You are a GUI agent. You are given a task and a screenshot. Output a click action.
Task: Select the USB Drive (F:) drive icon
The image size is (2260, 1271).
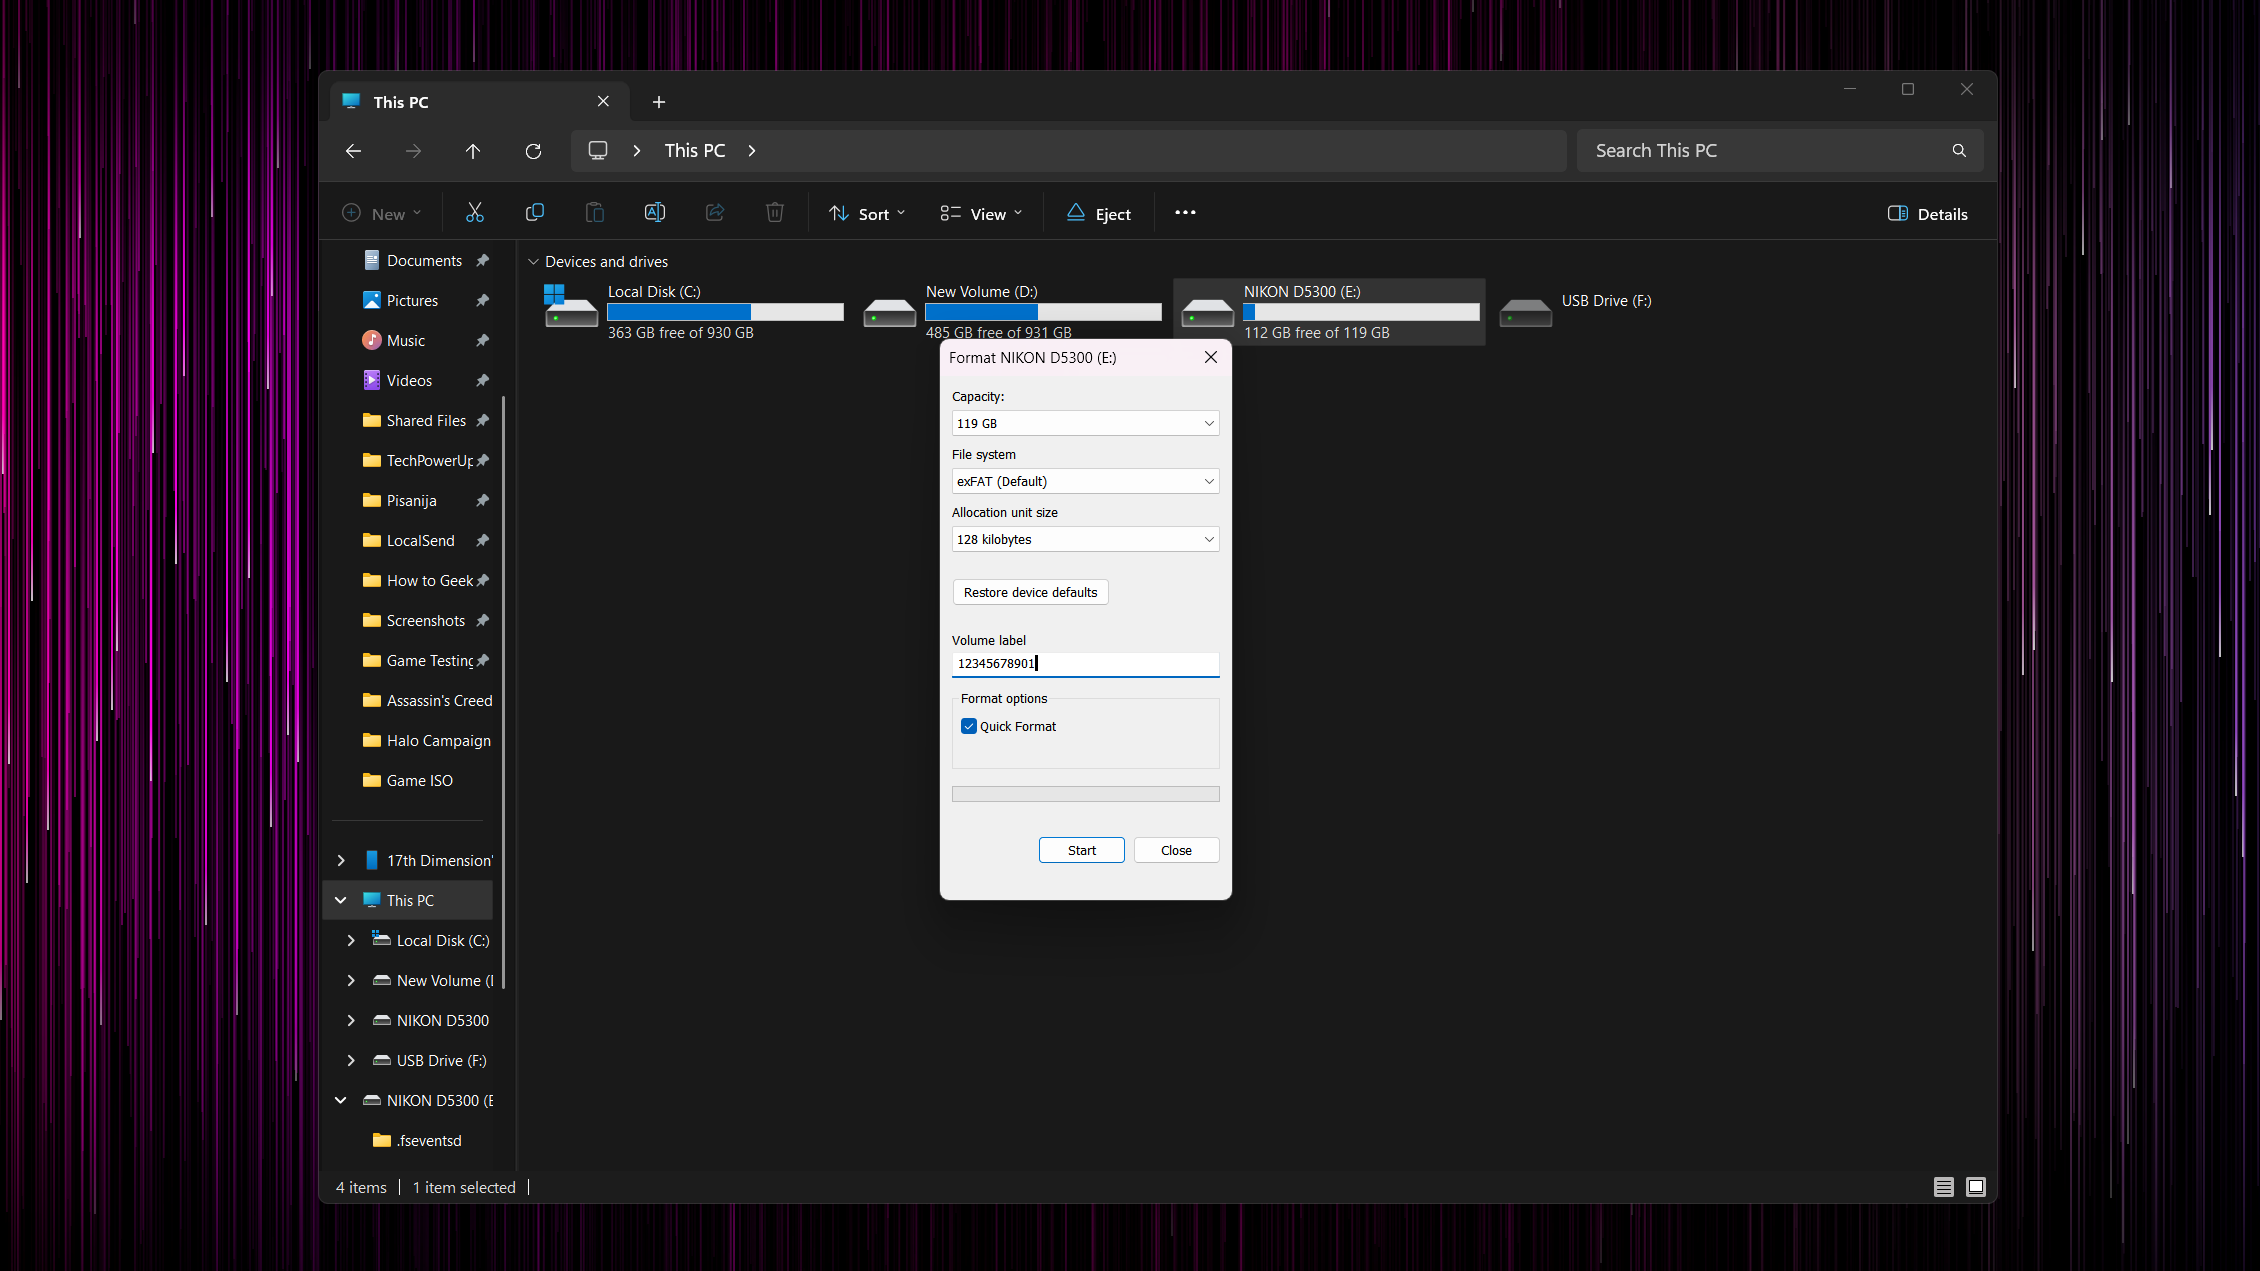[x=1525, y=313]
